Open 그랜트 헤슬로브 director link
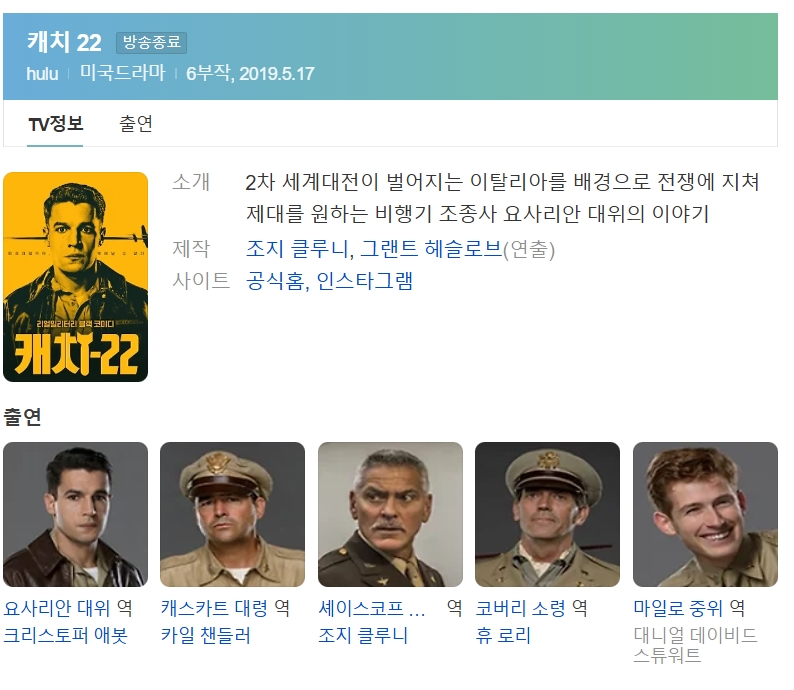This screenshot has width=794, height=690. (x=430, y=249)
